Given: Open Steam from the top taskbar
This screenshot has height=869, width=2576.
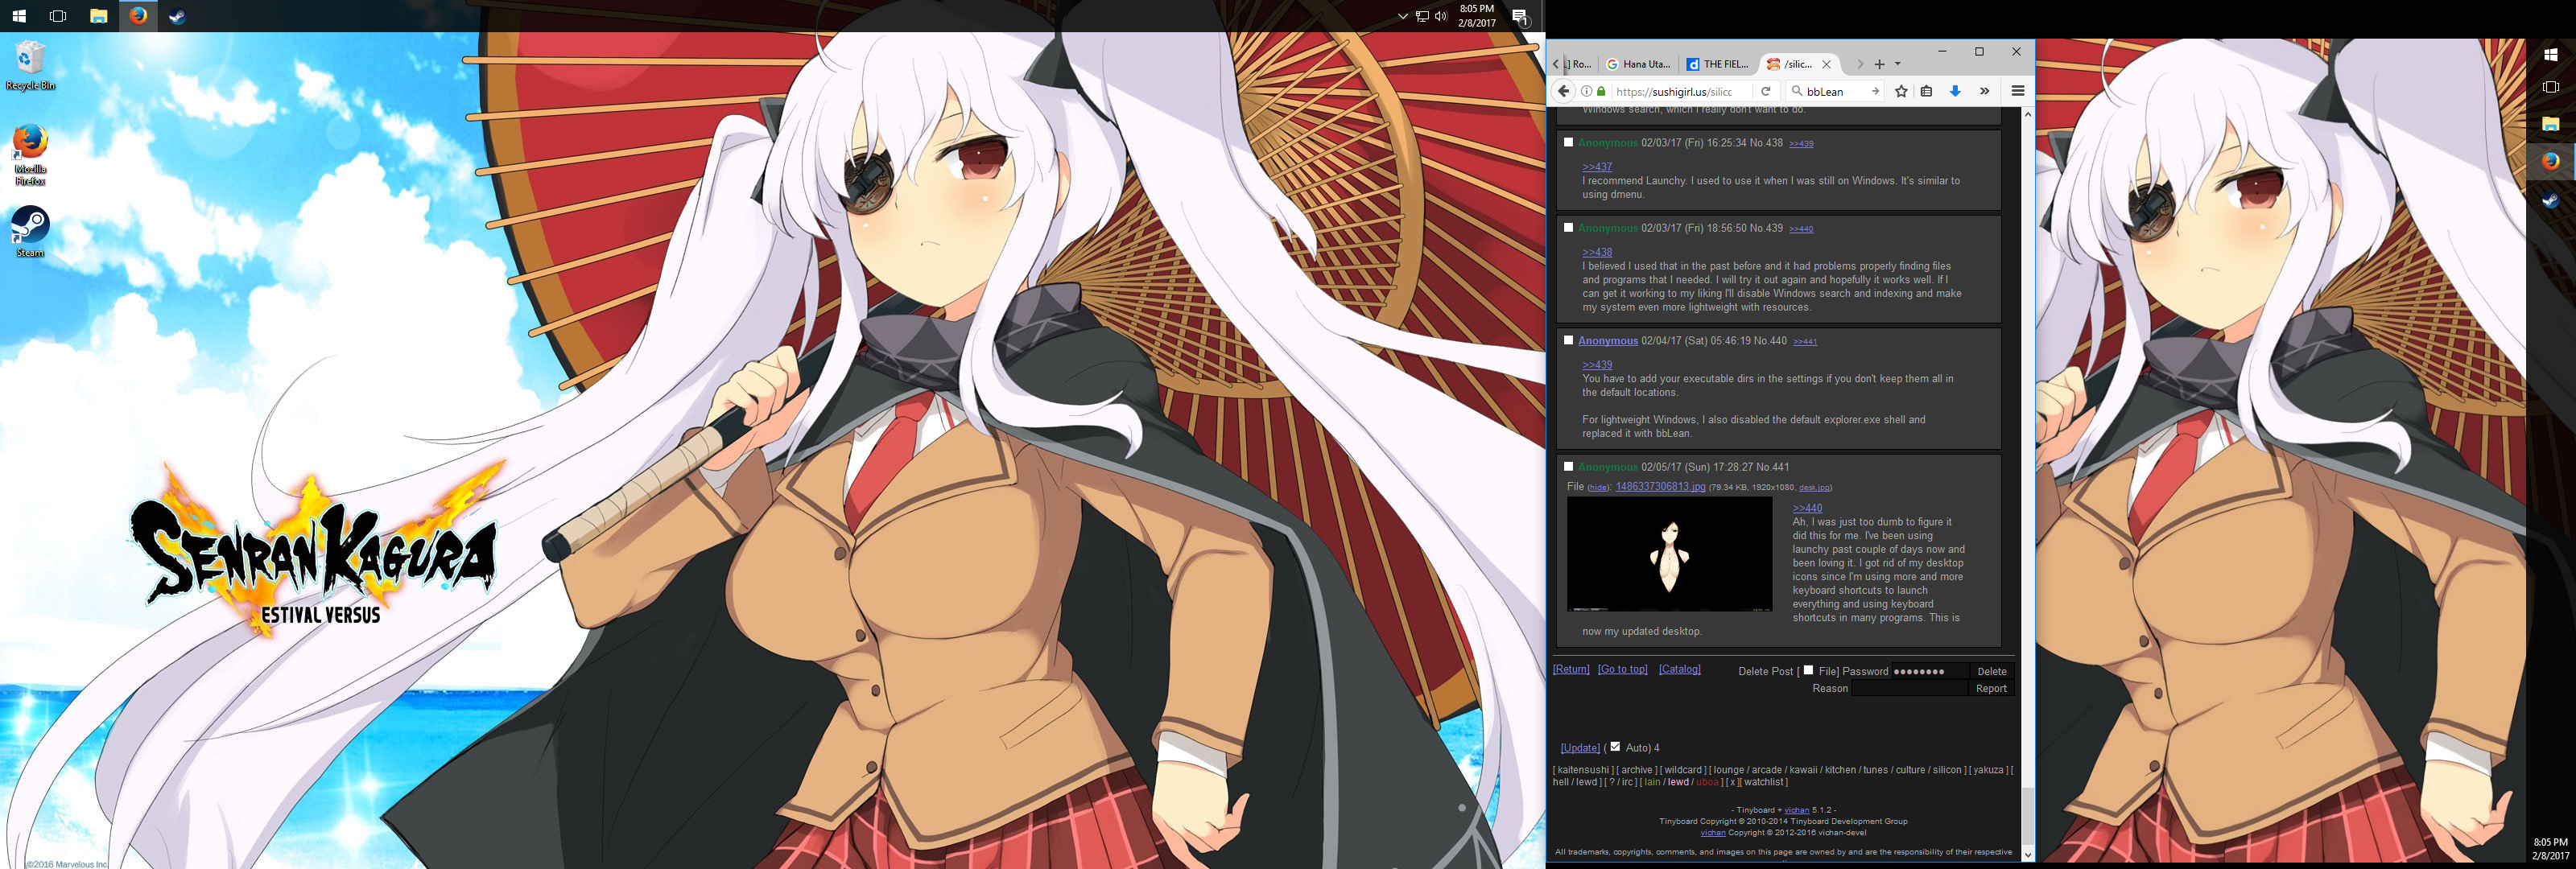Looking at the screenshot, I should pos(177,16).
